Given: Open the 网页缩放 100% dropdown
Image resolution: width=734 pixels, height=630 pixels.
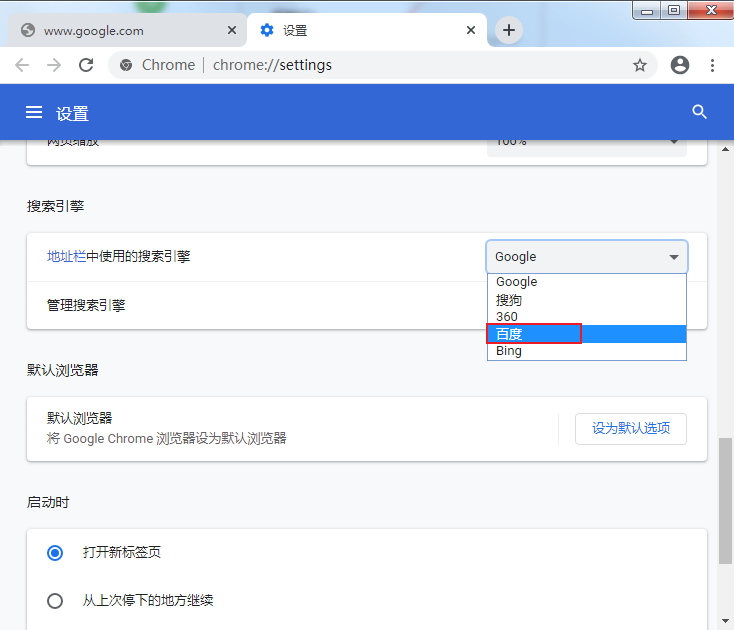Looking at the screenshot, I should pyautogui.click(x=587, y=148).
